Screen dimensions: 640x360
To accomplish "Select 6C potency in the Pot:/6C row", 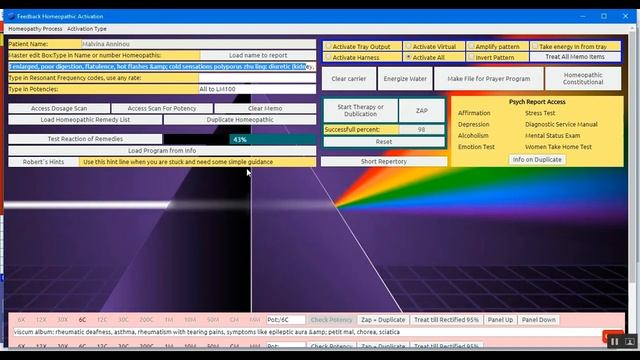I will (82, 320).
